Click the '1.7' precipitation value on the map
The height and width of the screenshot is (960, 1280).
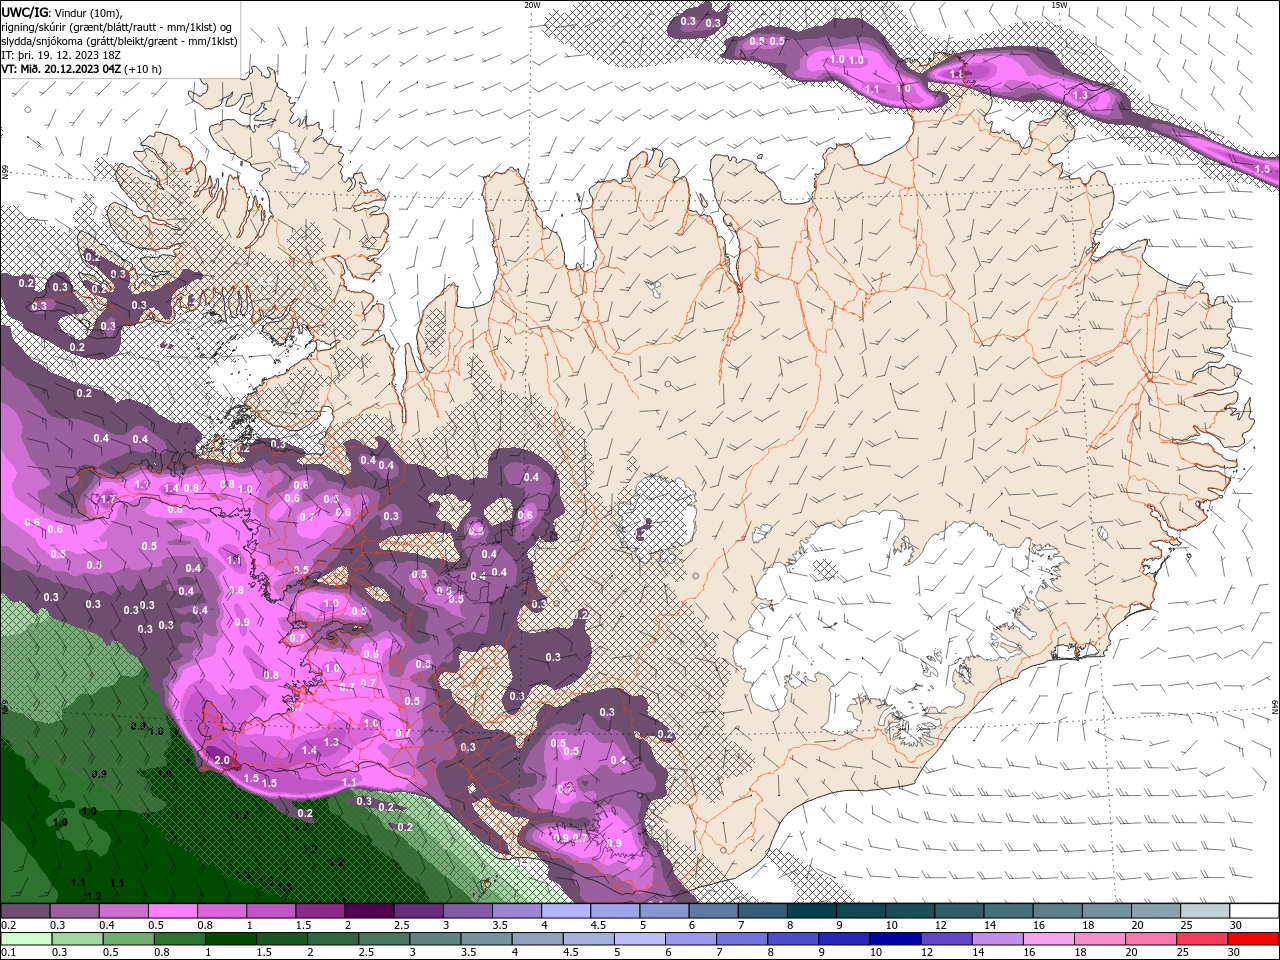tap(109, 498)
